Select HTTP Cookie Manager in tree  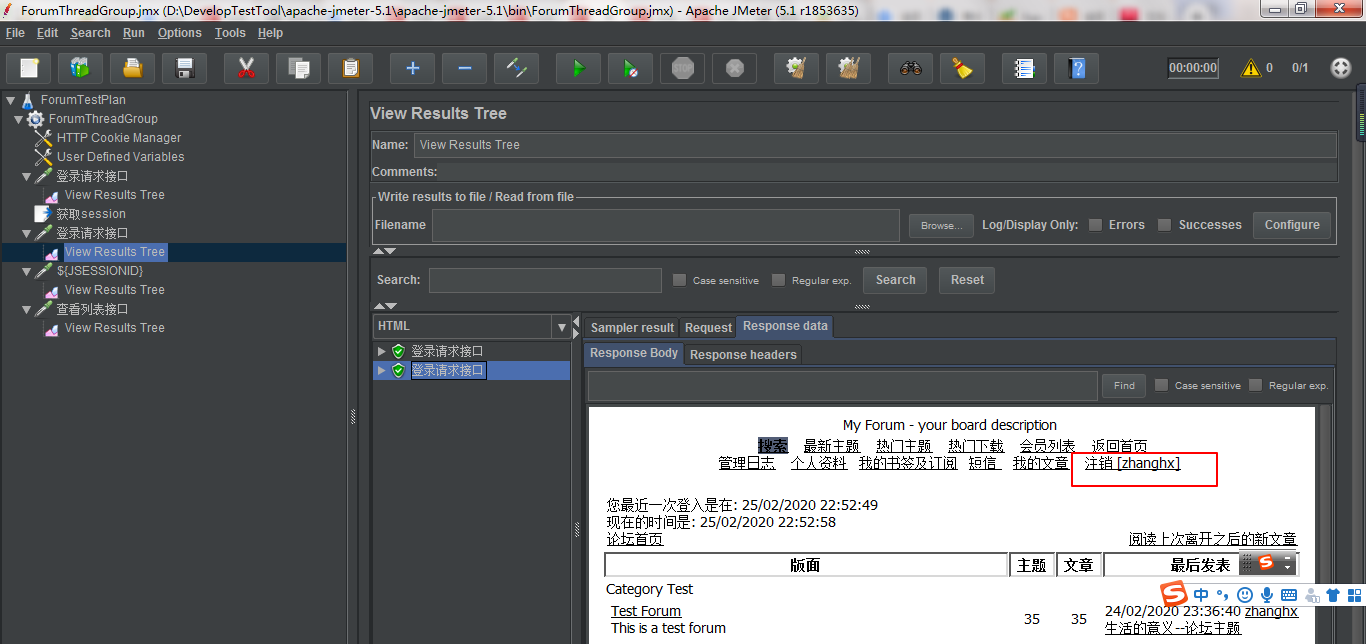click(x=119, y=138)
